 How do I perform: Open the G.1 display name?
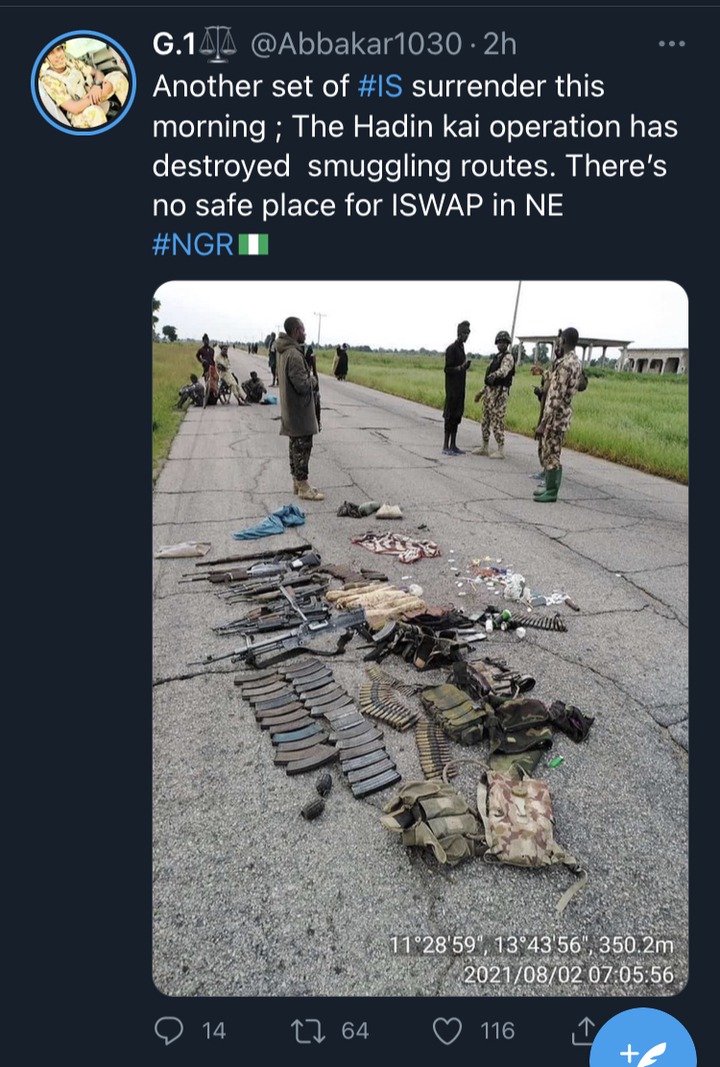174,45
